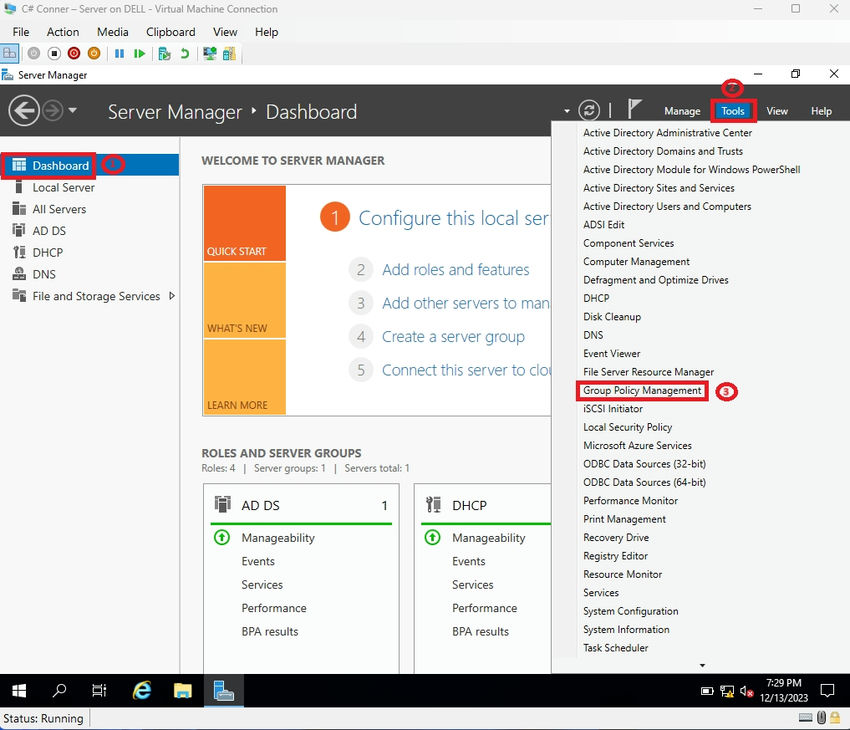
Task: Expand File and Storage Services submenu
Action: (x=172, y=296)
